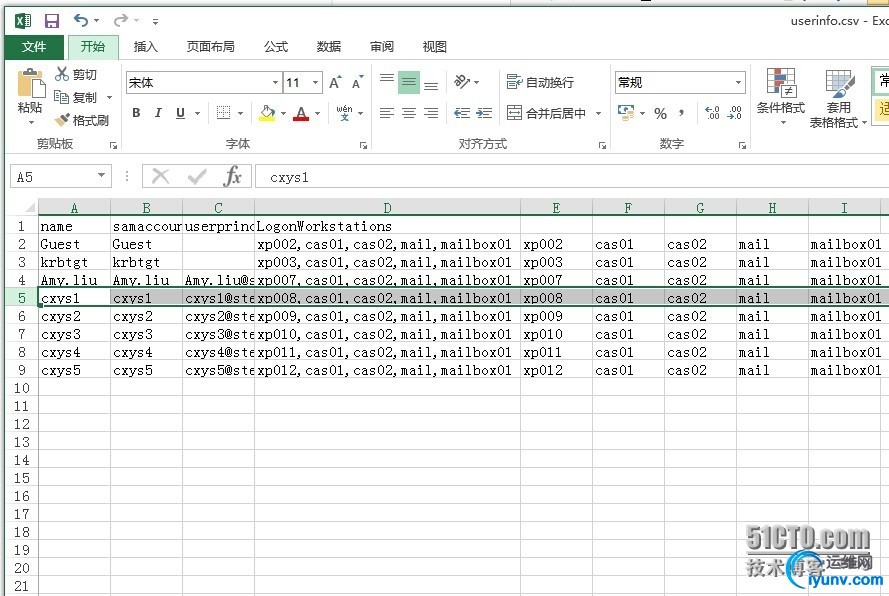The height and width of the screenshot is (596, 889).
Task: Open the 常规 number format dropdown
Action: click(738, 83)
